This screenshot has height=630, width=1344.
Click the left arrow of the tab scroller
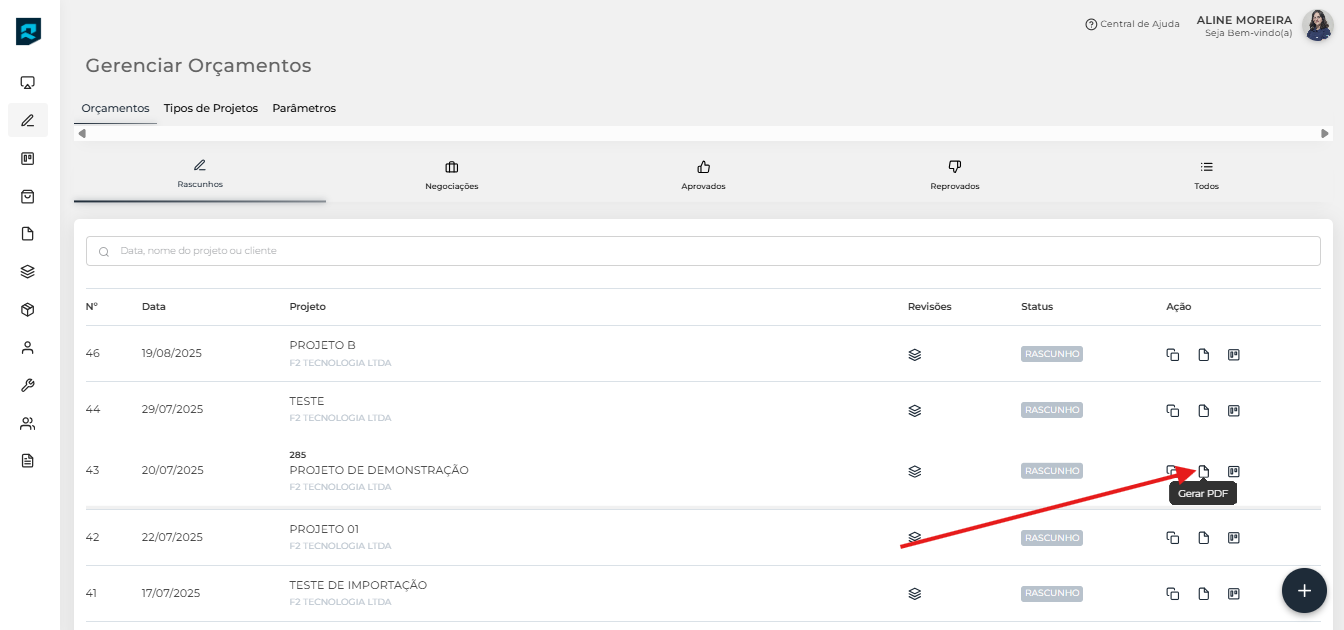(x=82, y=133)
